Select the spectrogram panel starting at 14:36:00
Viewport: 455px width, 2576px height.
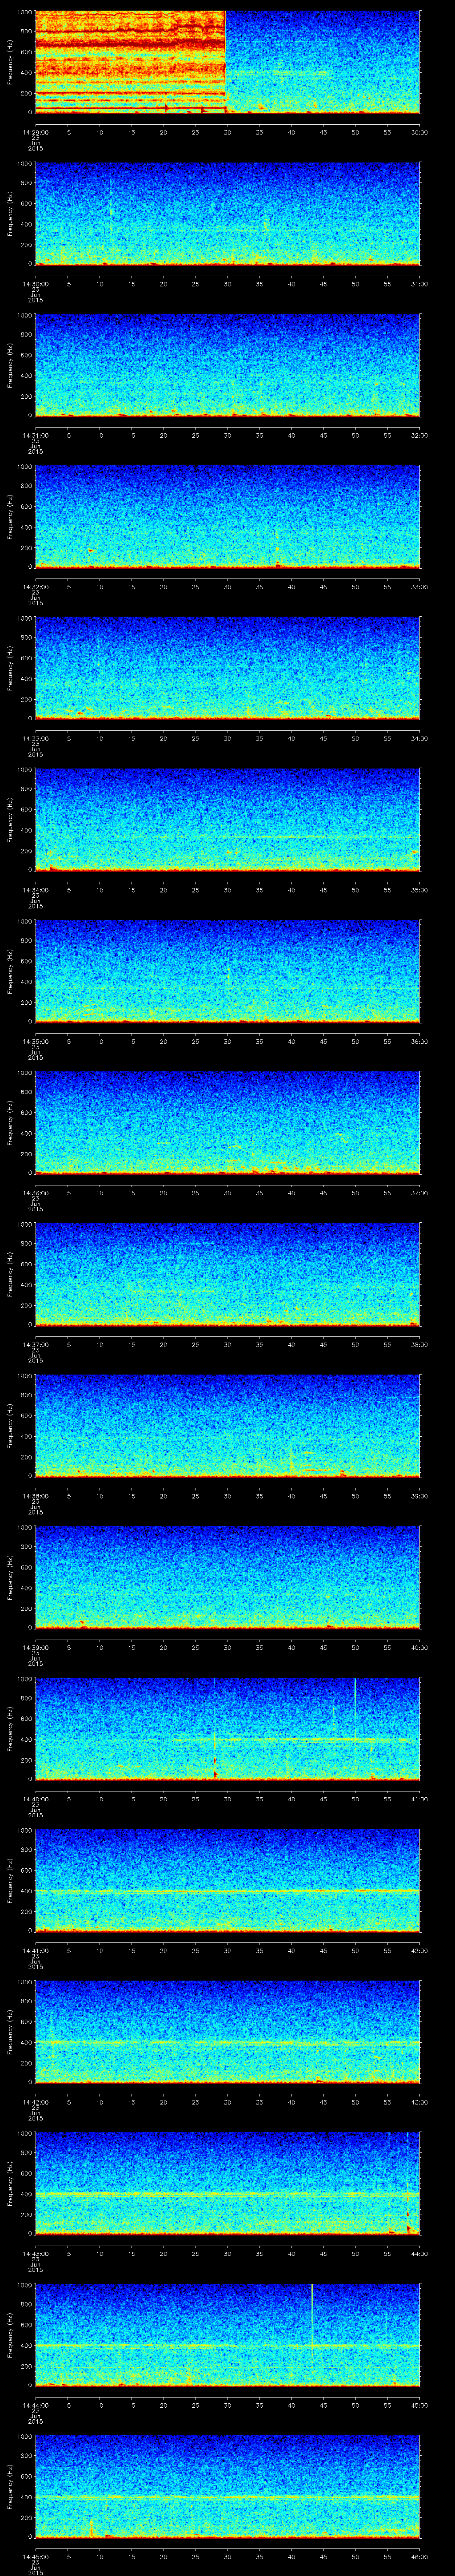pos(227,1123)
